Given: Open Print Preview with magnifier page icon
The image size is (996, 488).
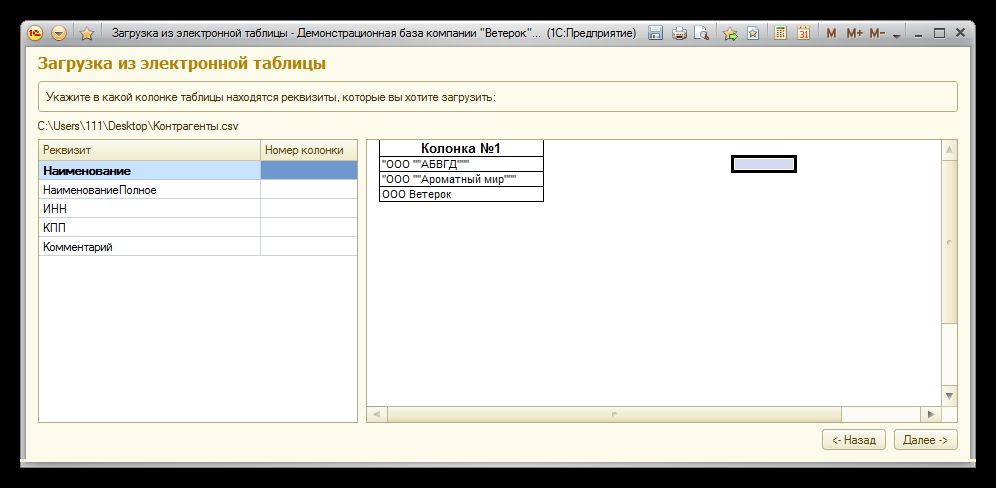Looking at the screenshot, I should (702, 33).
